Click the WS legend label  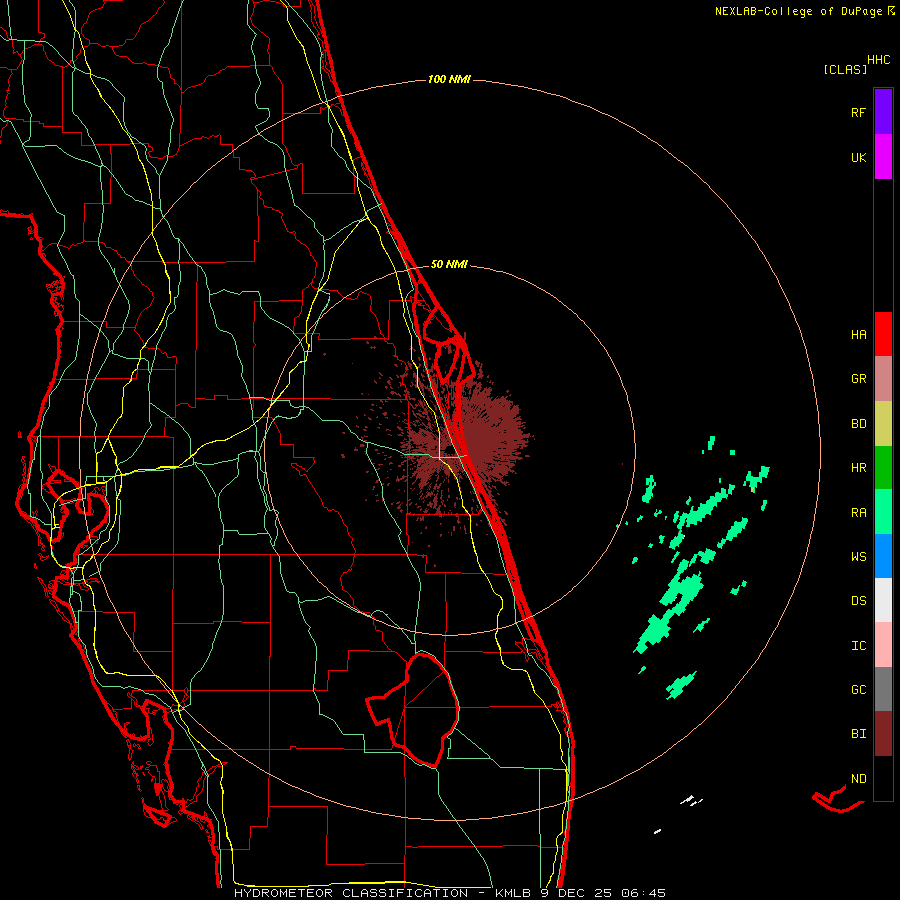click(858, 557)
